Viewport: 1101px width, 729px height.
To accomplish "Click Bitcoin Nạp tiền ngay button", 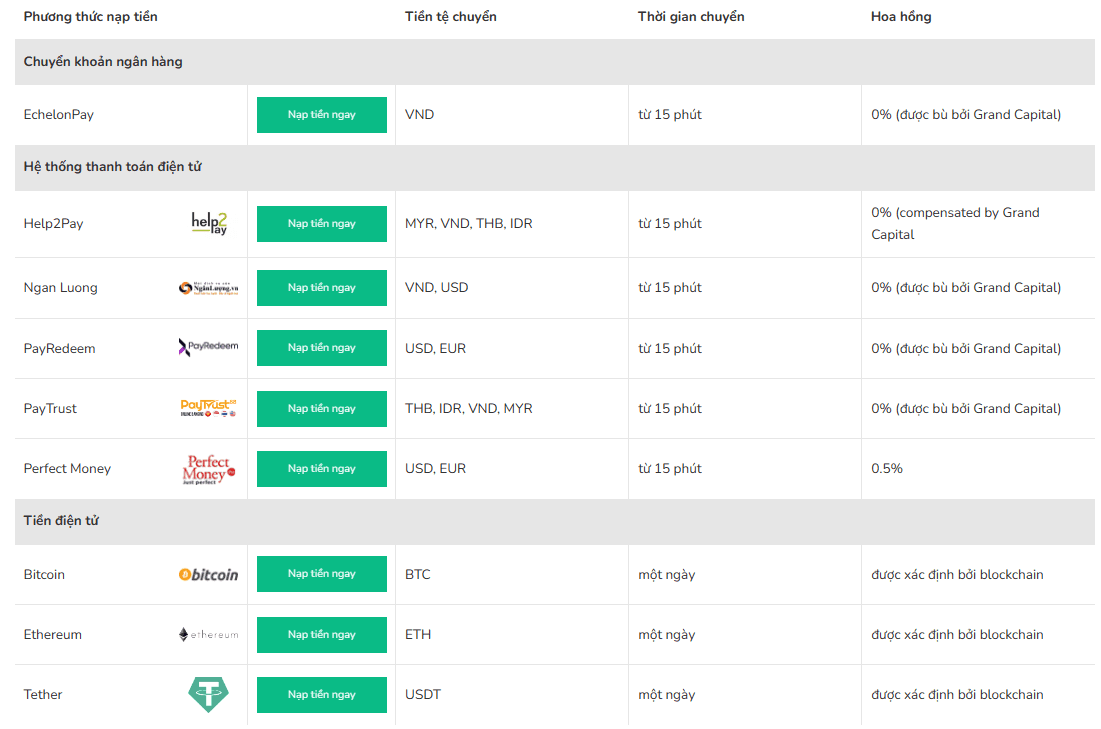I will pos(322,574).
